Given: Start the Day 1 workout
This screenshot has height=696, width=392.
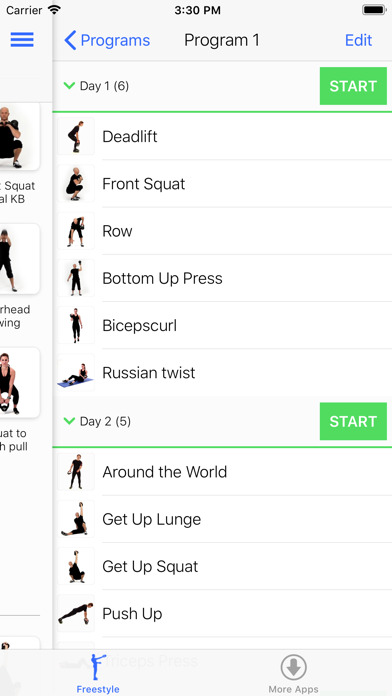Looking at the screenshot, I should 353,86.
